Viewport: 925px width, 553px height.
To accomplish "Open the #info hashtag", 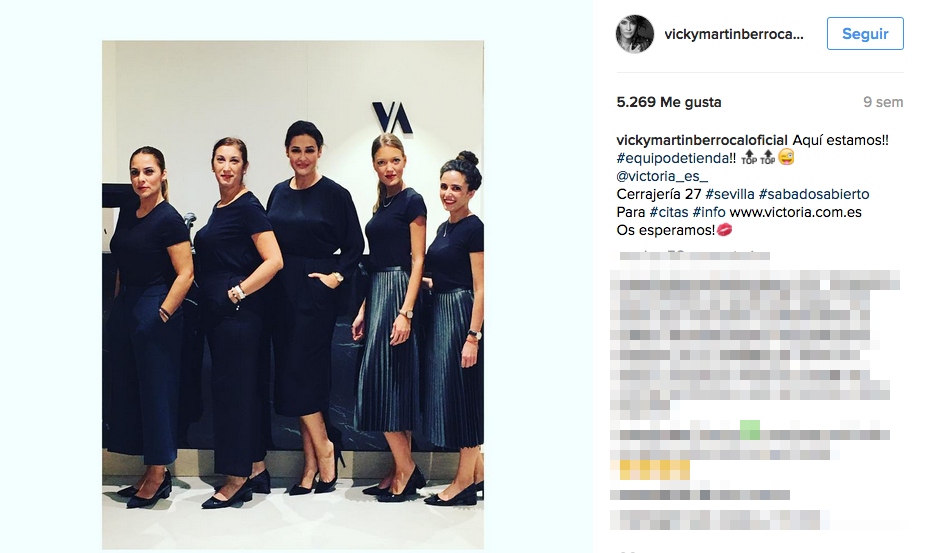I will click(x=709, y=212).
